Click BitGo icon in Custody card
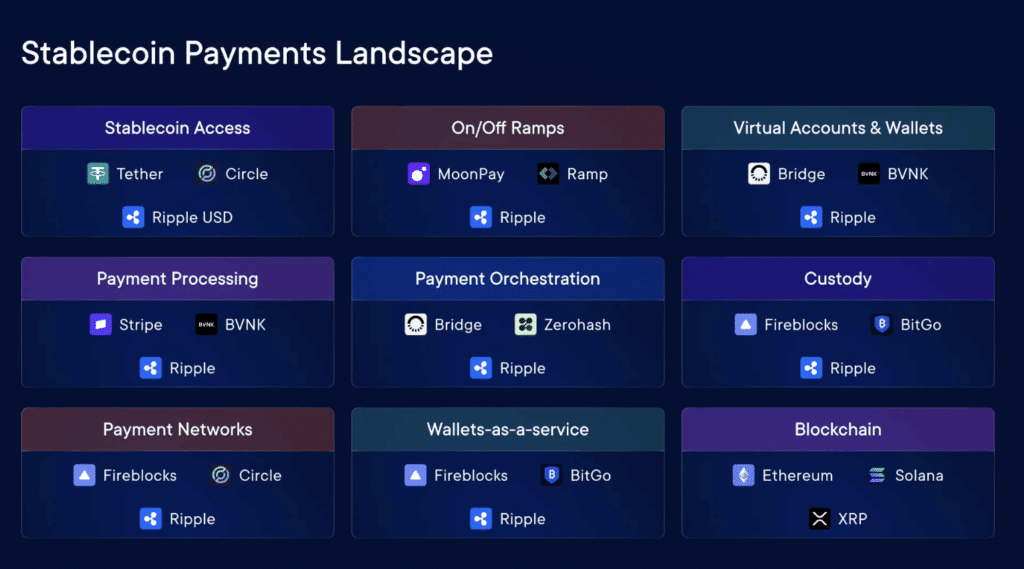This screenshot has width=1024, height=569. [882, 325]
